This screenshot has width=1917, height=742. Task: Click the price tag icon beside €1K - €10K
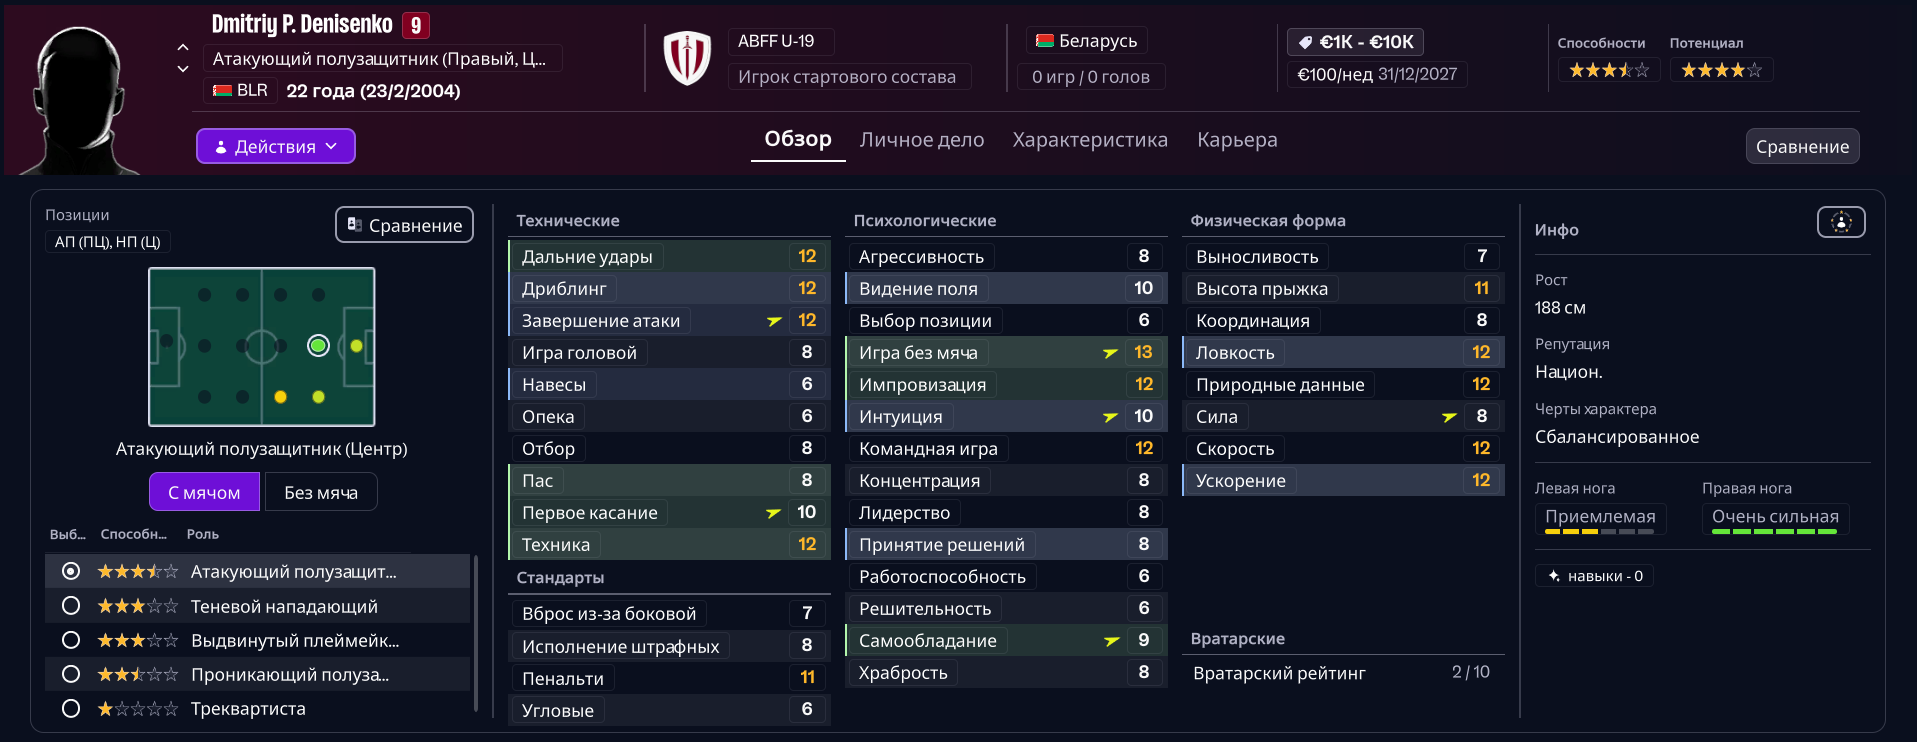point(1305,42)
